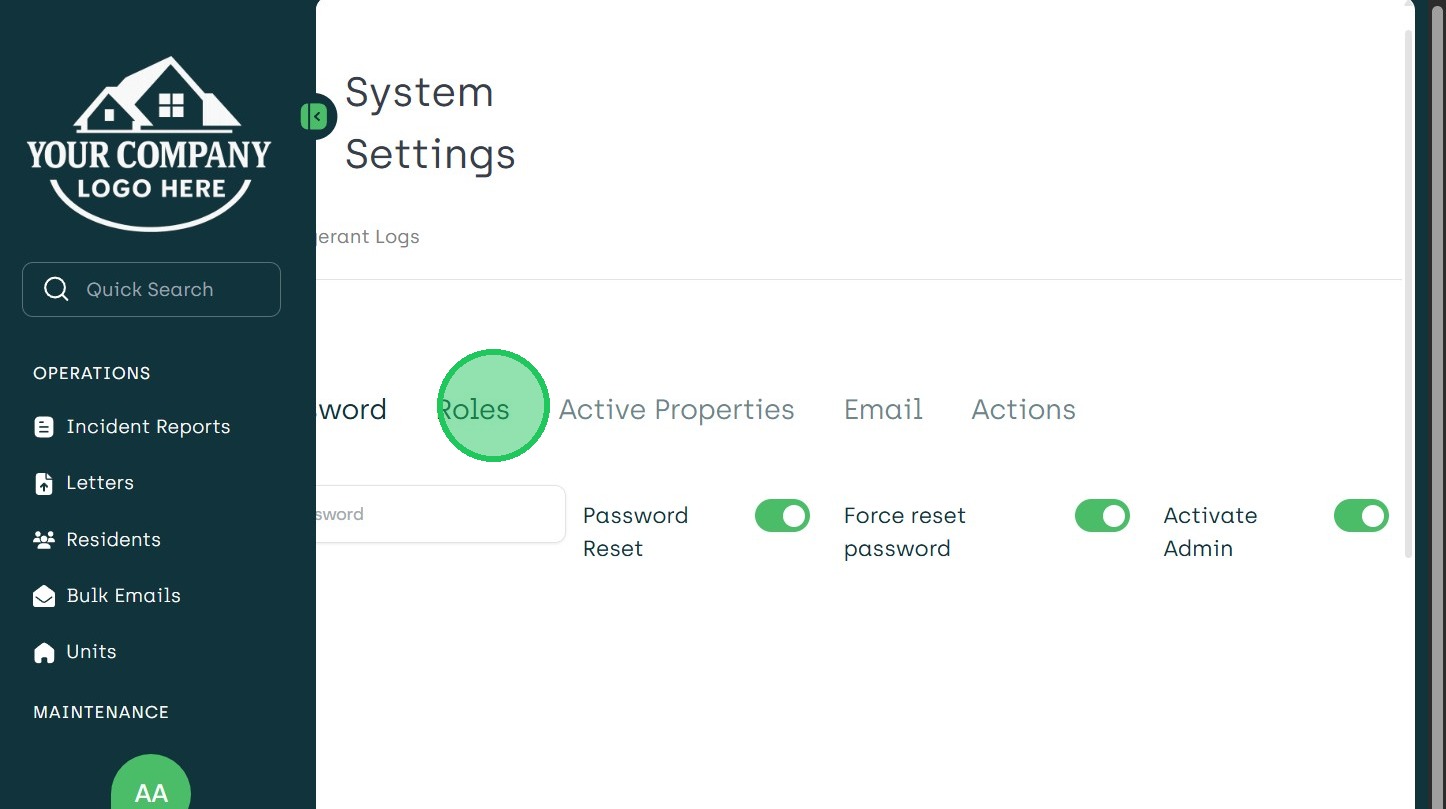Click the Letters file icon

44,483
